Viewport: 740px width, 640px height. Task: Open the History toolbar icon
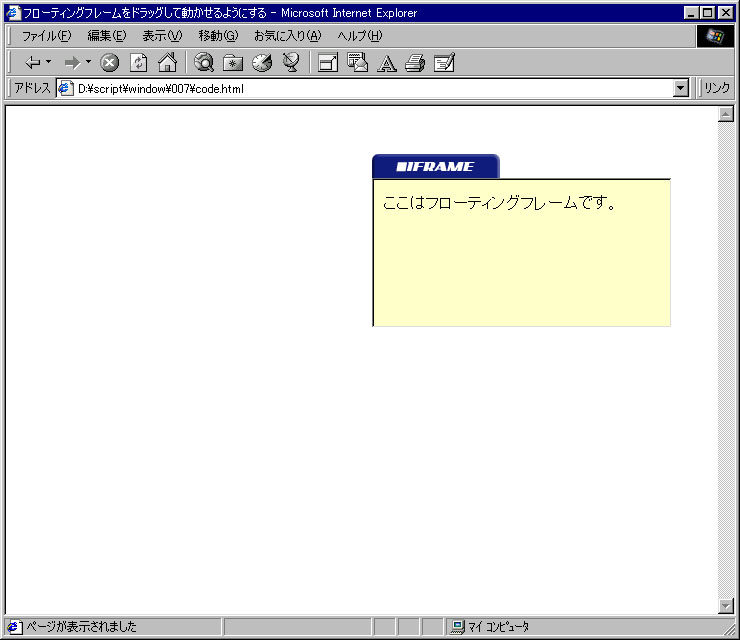point(262,62)
